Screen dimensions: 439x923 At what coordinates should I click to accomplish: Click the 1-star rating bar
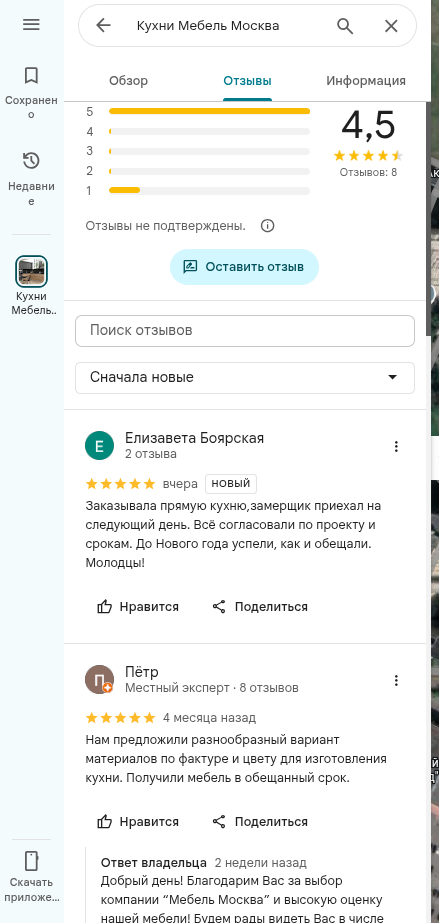[x=209, y=191]
